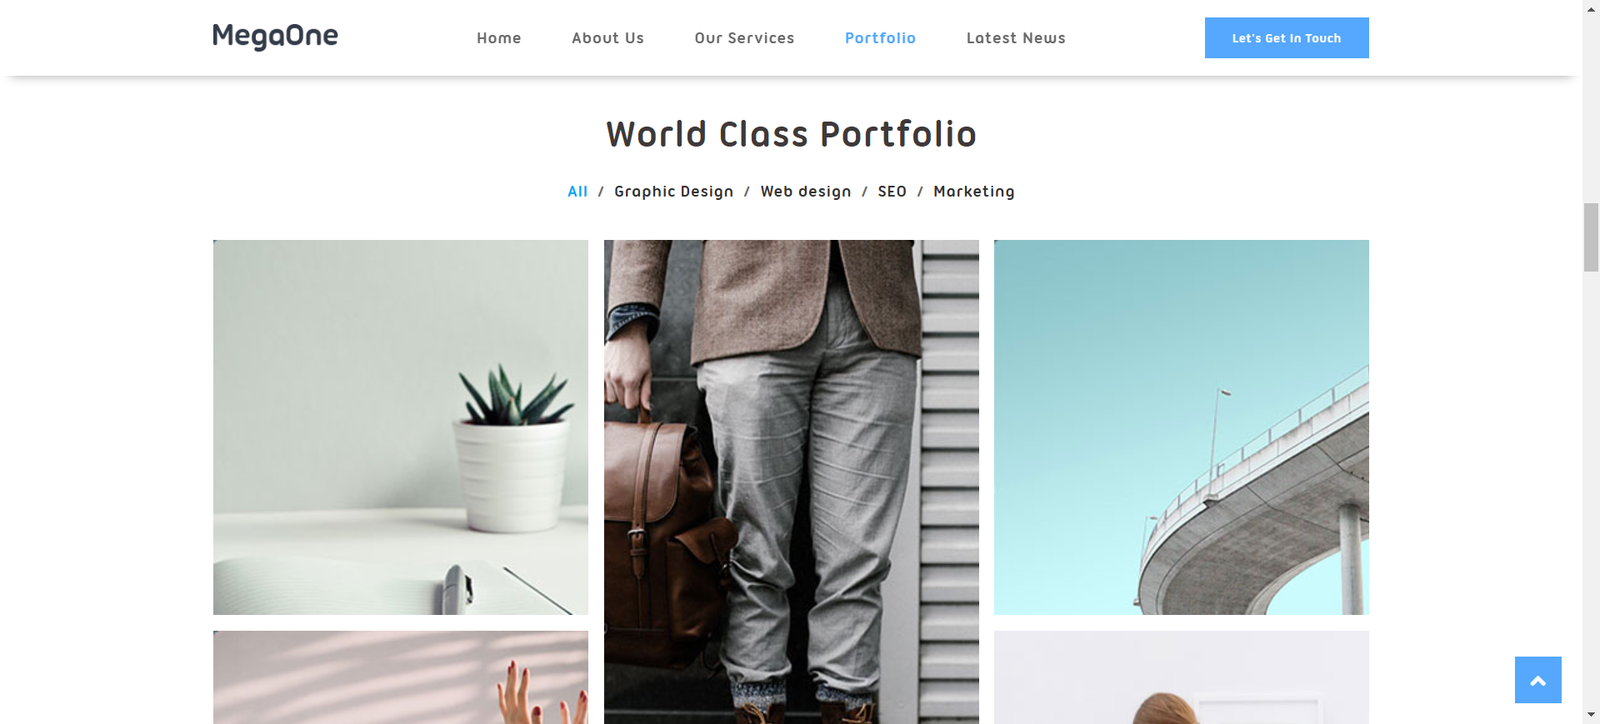Open the man with leather bag image

pos(791,482)
